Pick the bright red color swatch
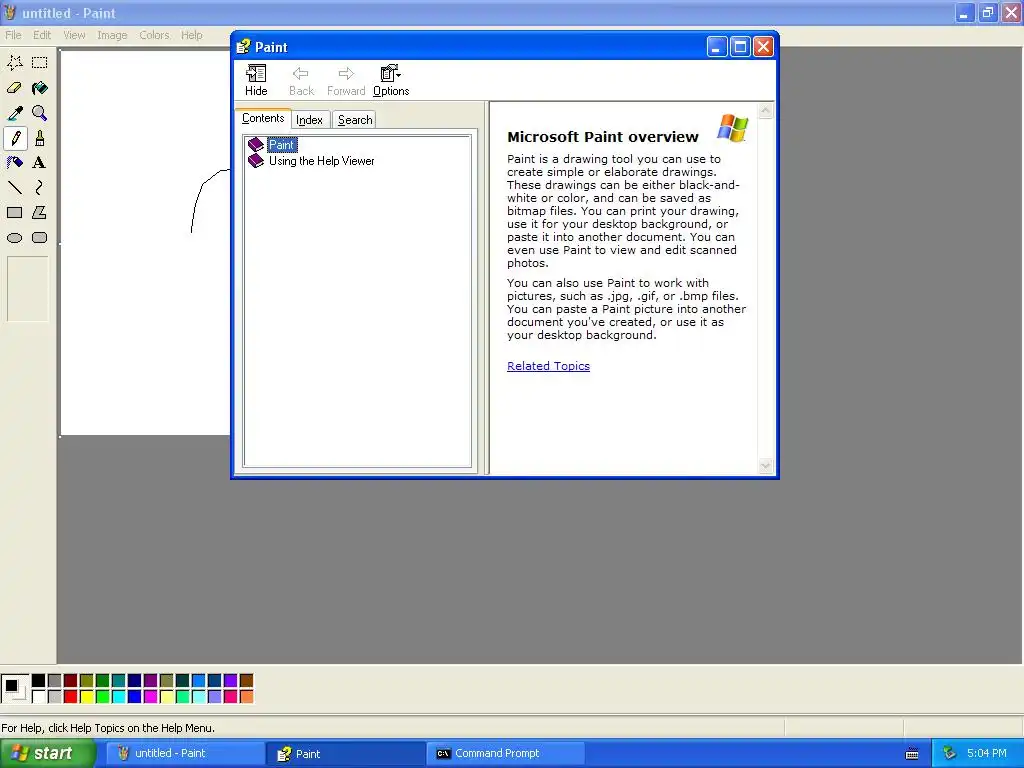This screenshot has width=1024, height=768. (71, 697)
